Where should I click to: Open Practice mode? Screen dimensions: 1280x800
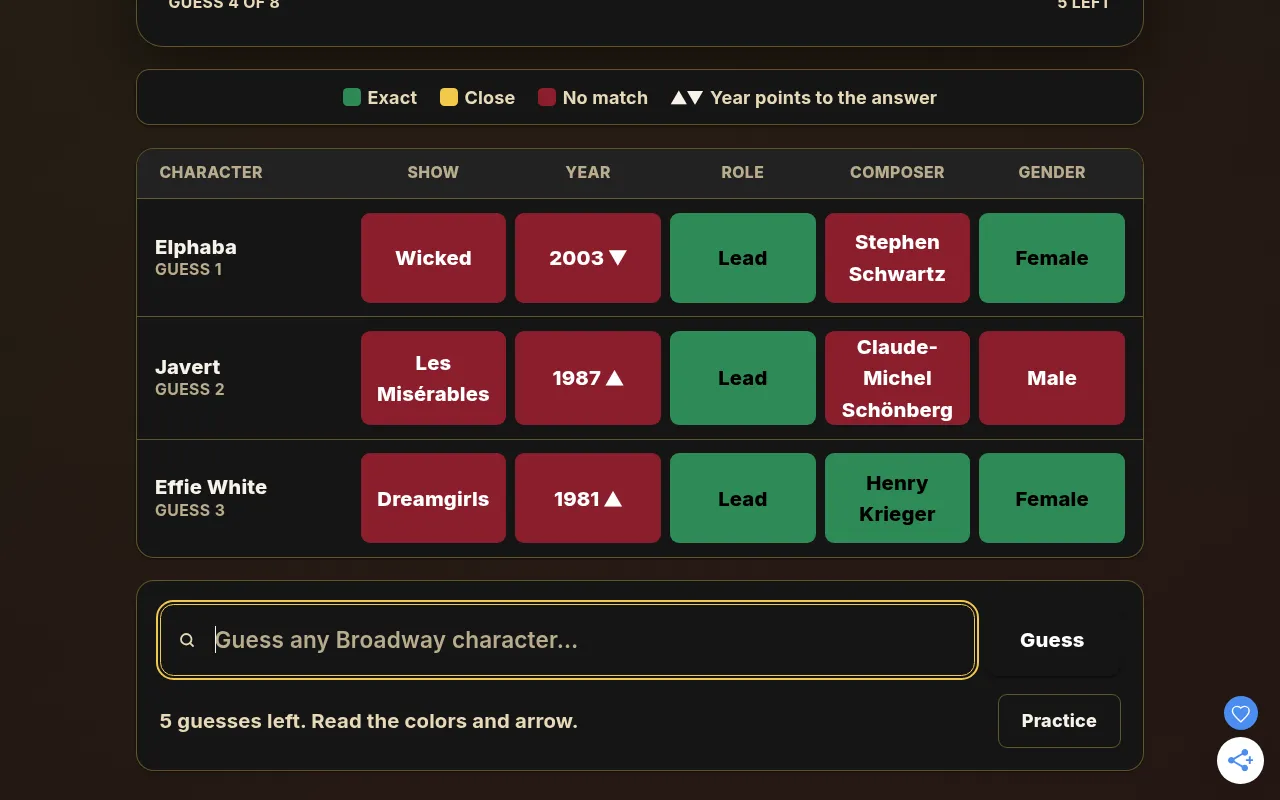1059,721
